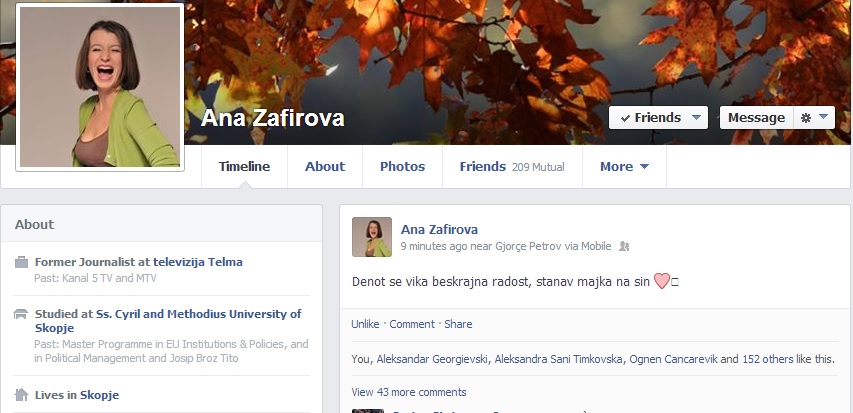Unlike the post

click(366, 324)
